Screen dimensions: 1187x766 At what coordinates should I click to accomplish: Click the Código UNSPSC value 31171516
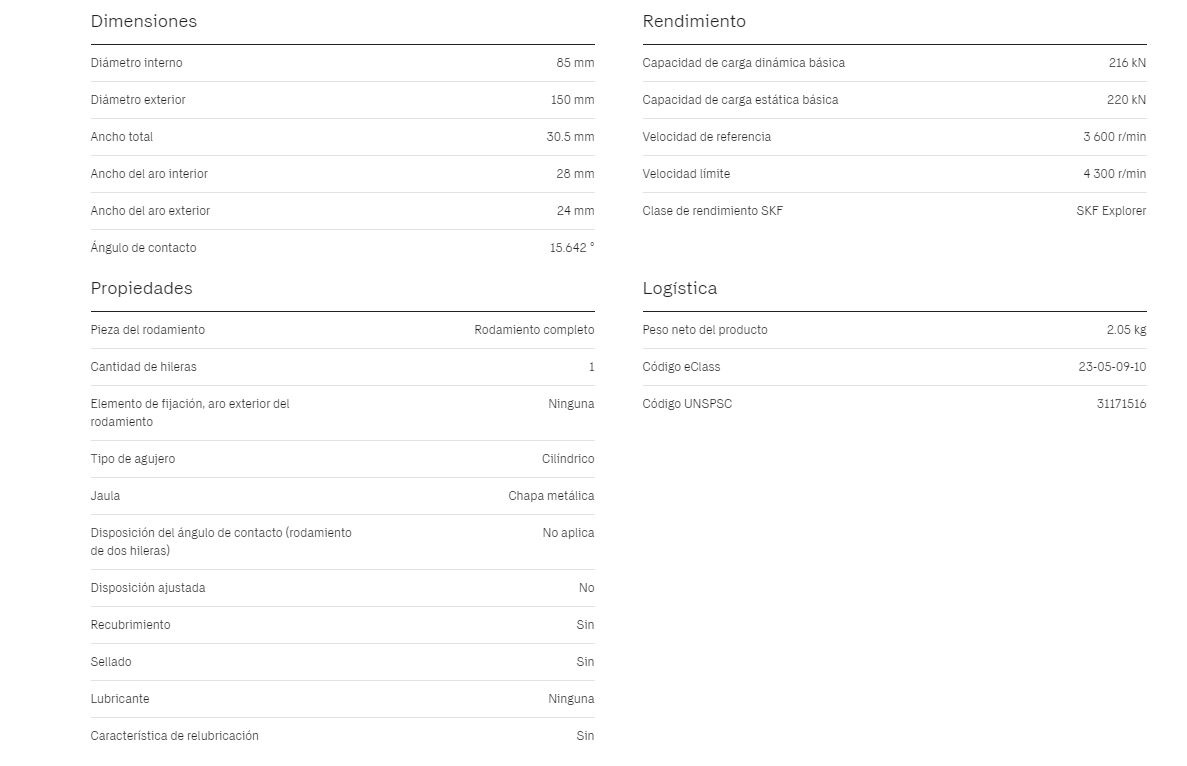coord(1121,404)
